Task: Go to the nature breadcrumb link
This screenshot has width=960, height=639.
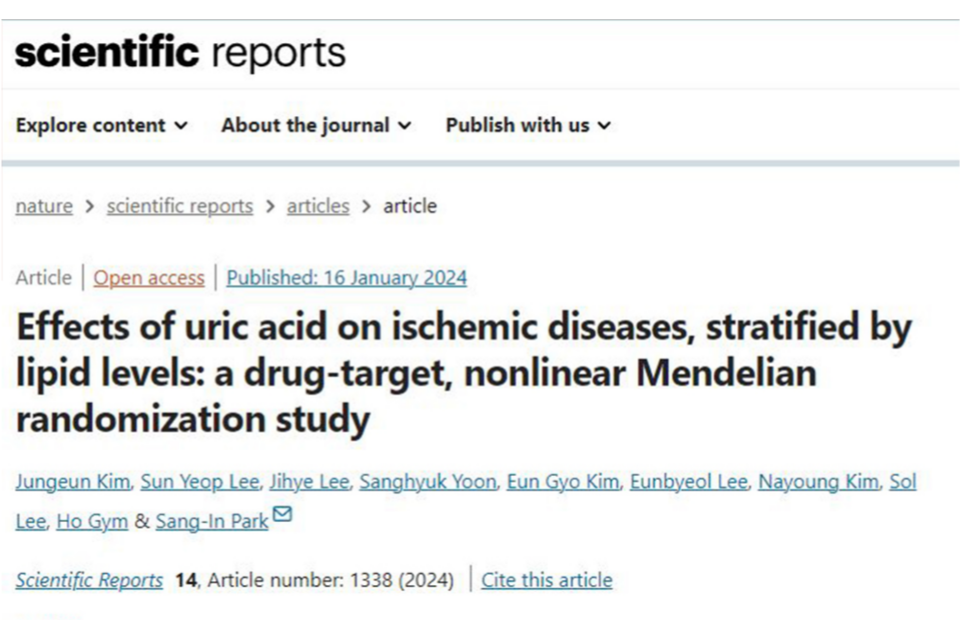Action: pos(44,206)
